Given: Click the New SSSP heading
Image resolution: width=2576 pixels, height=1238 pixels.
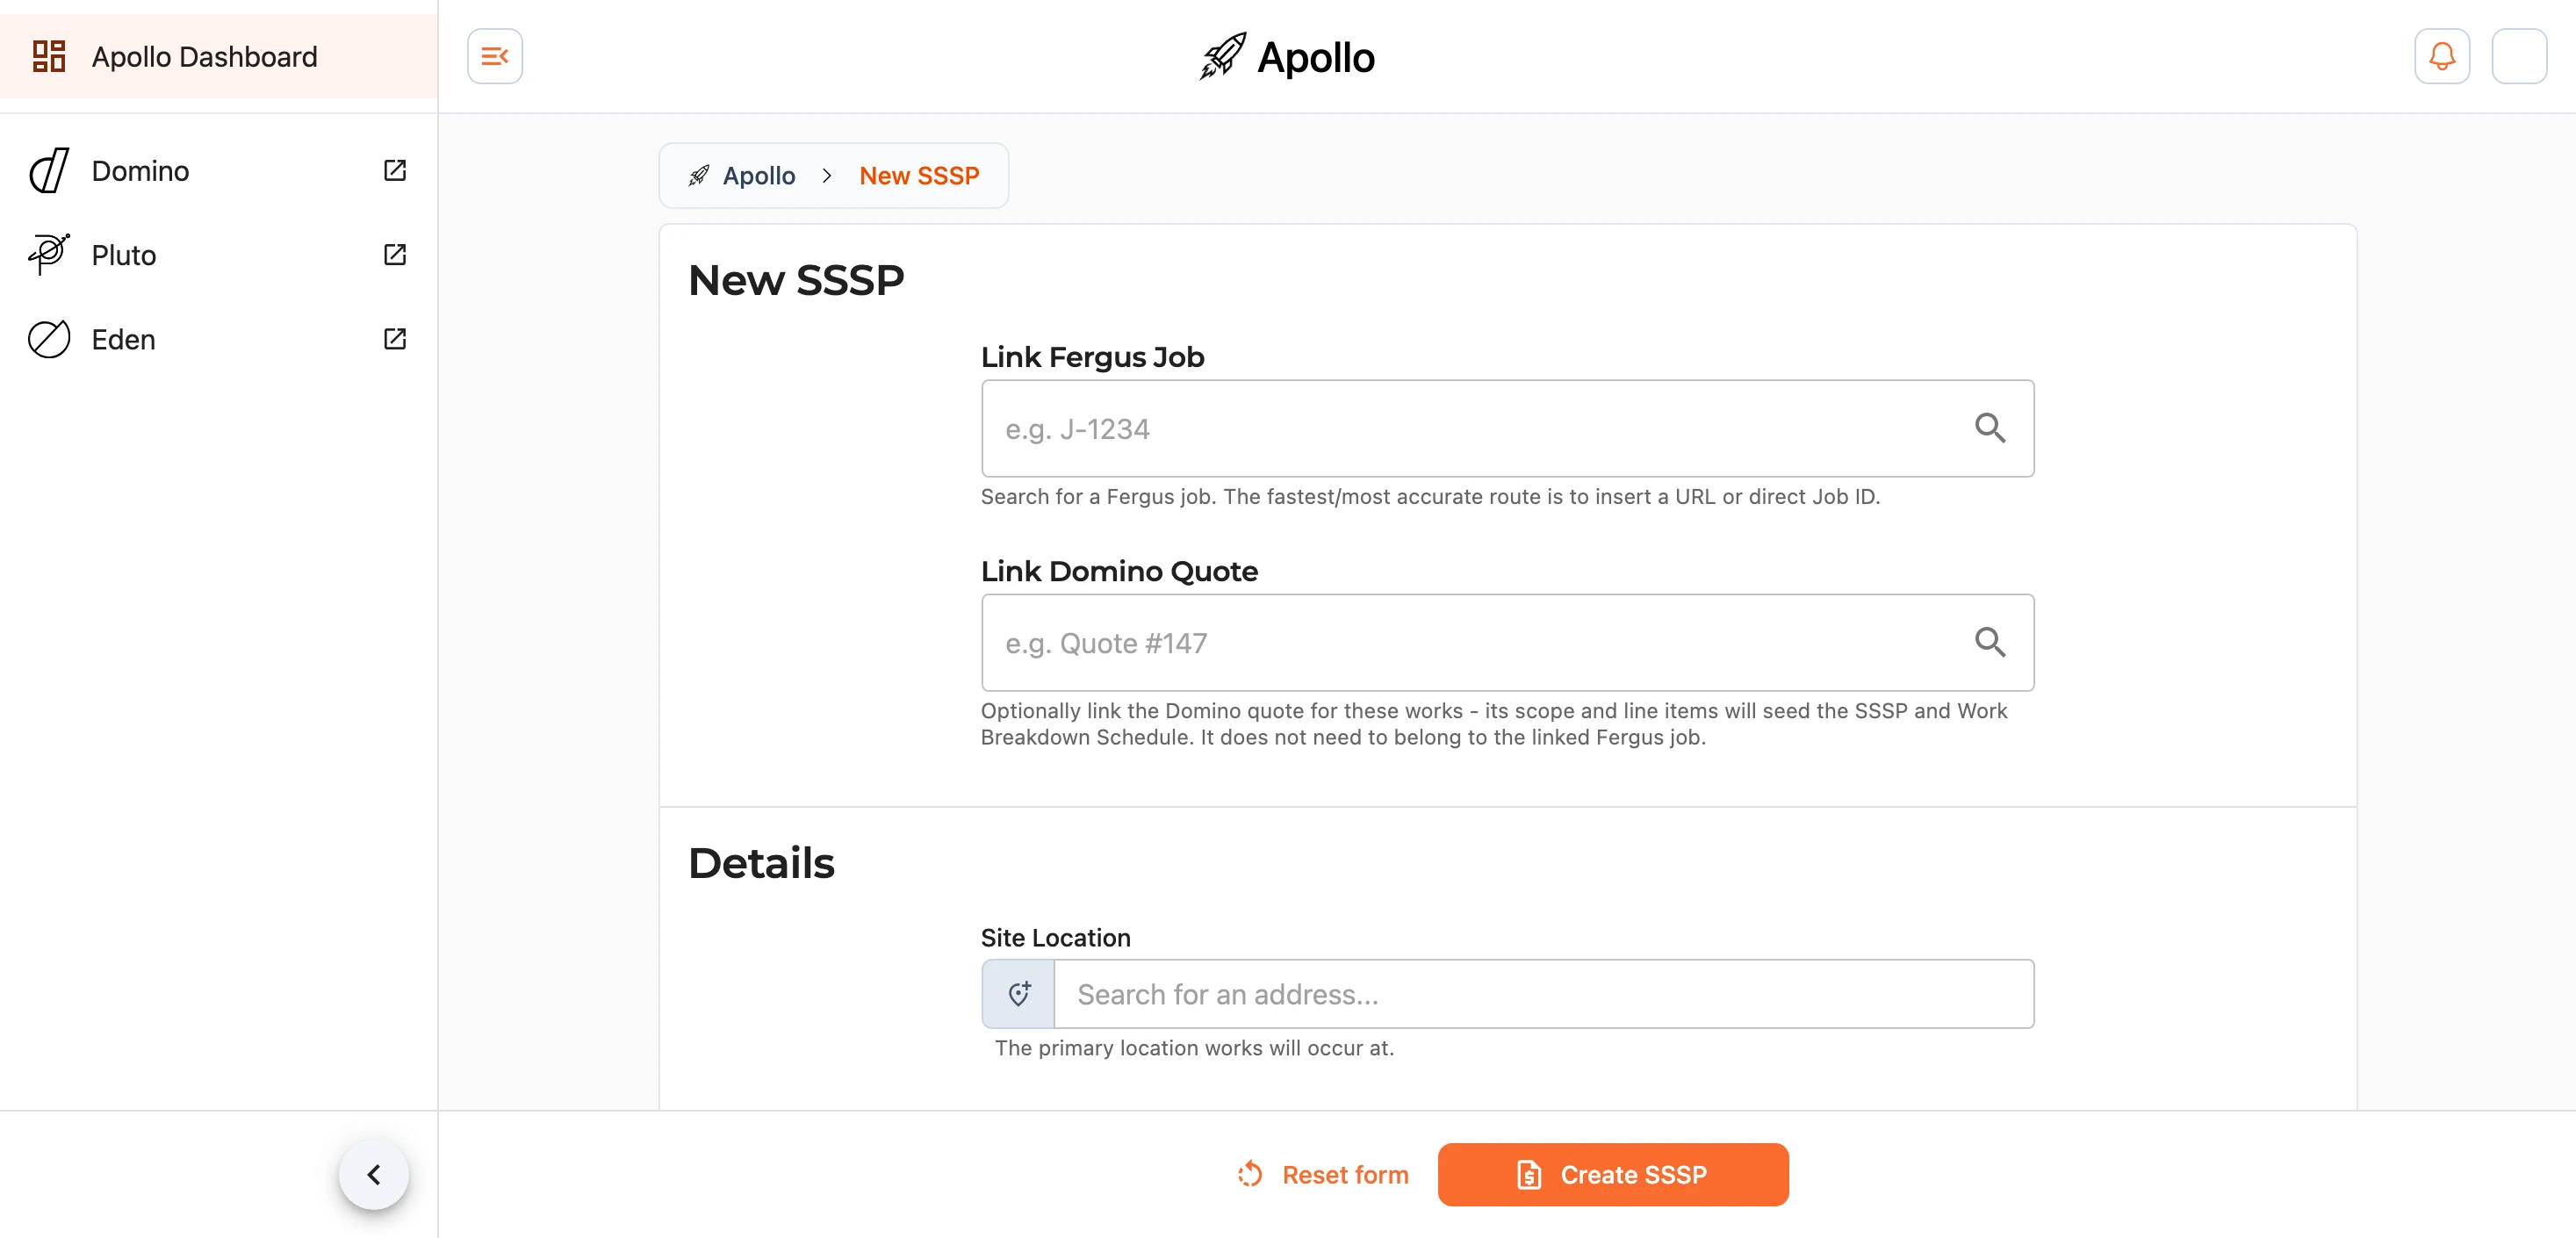Looking at the screenshot, I should coord(796,280).
